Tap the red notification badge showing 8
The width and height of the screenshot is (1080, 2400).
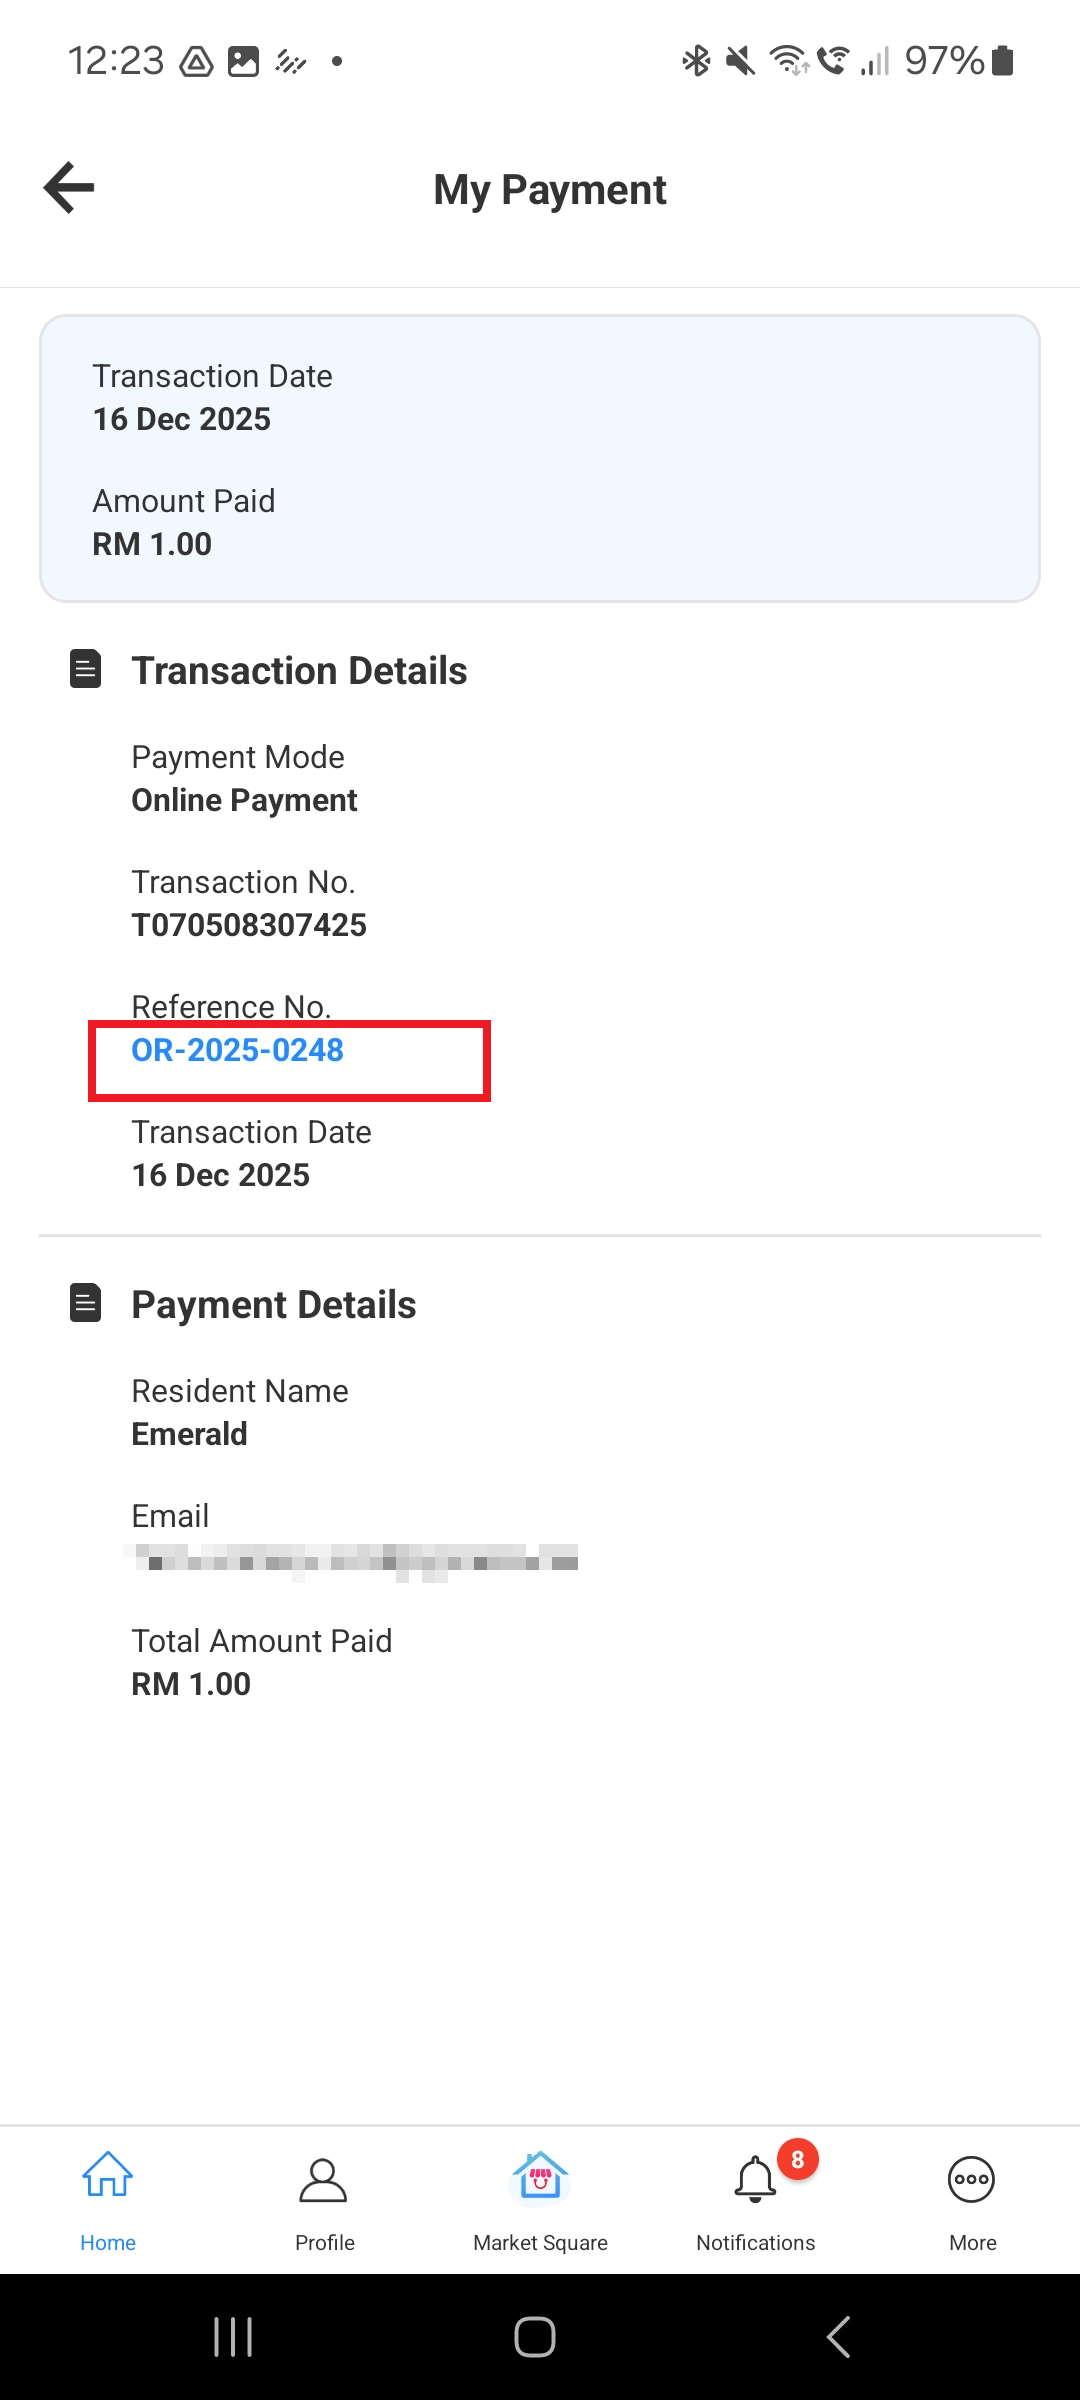point(798,2160)
